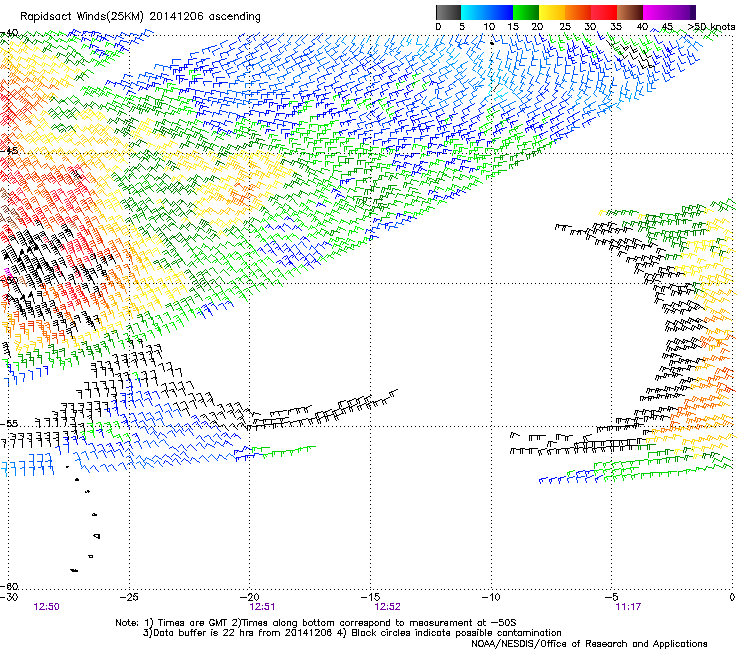Click the '-20' longitude axis label
The height and width of the screenshot is (650, 740).
point(250,597)
